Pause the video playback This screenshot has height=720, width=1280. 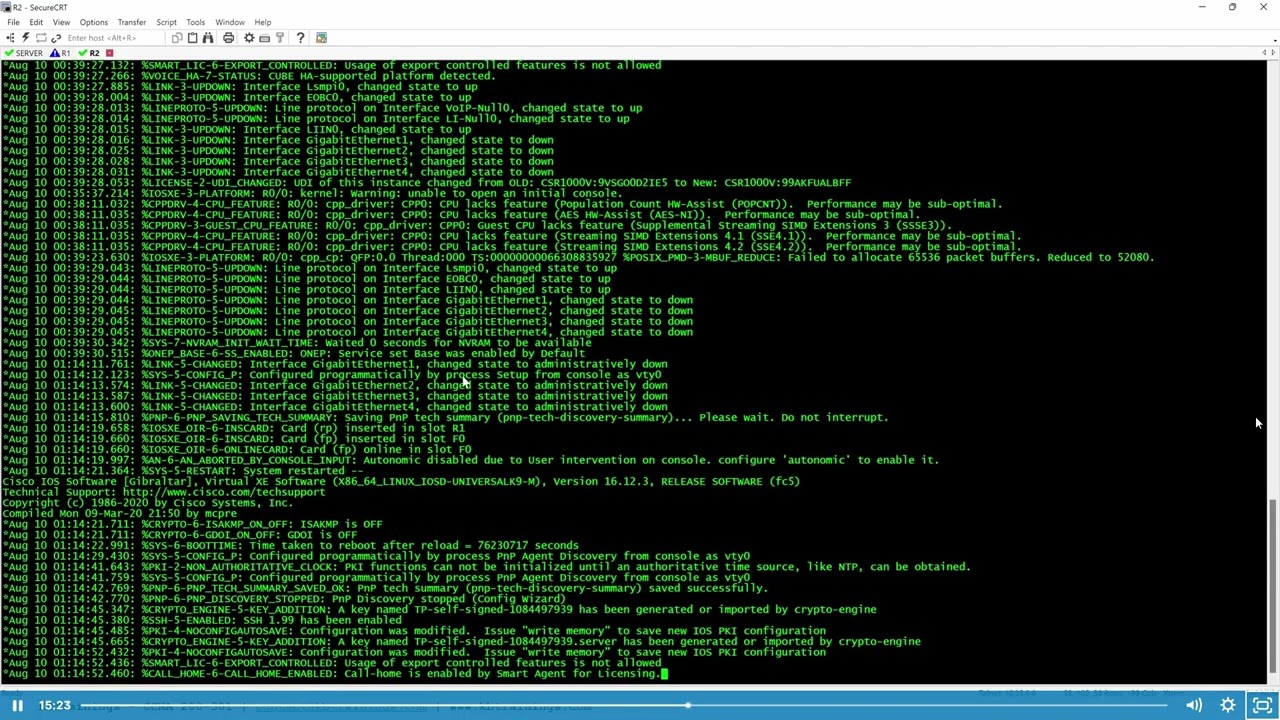pyautogui.click(x=17, y=706)
